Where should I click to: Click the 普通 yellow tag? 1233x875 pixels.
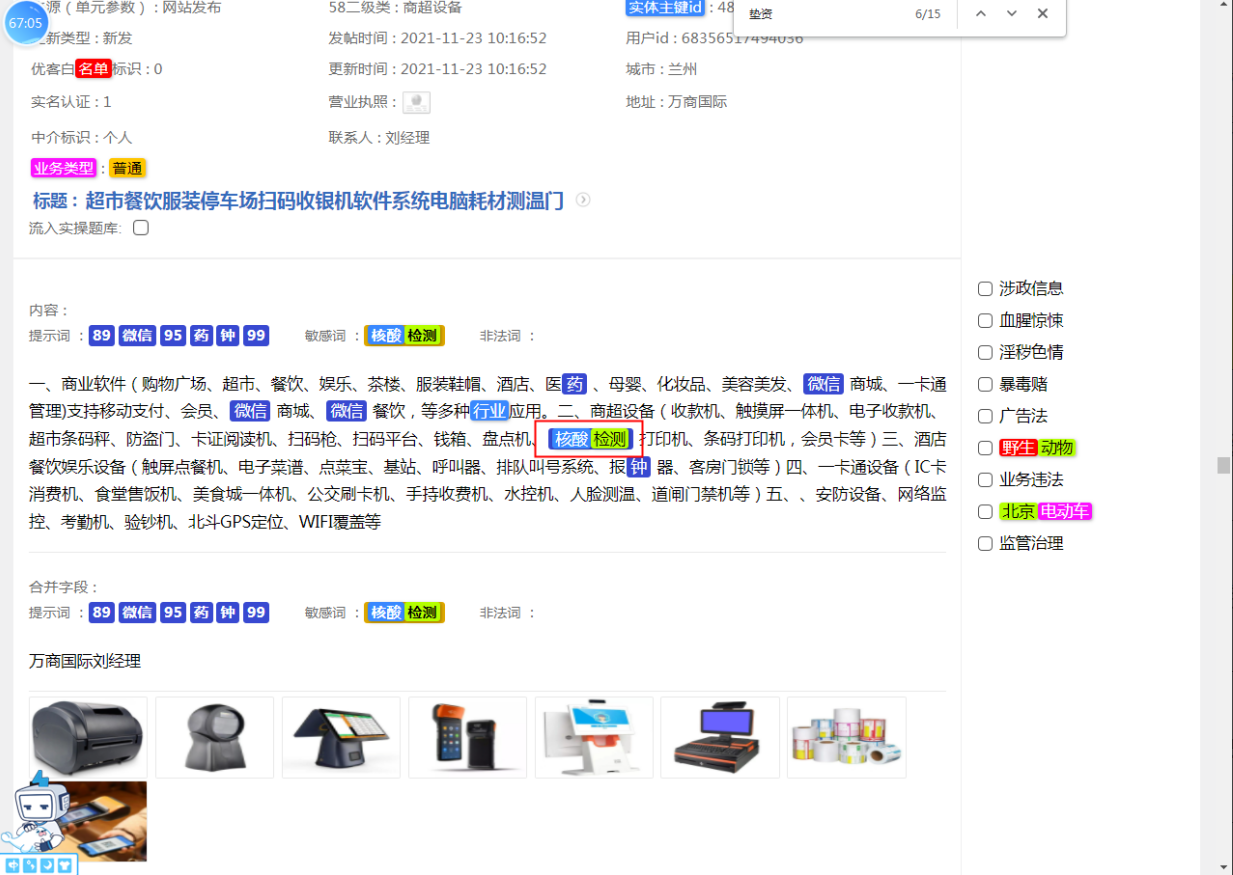click(x=127, y=168)
